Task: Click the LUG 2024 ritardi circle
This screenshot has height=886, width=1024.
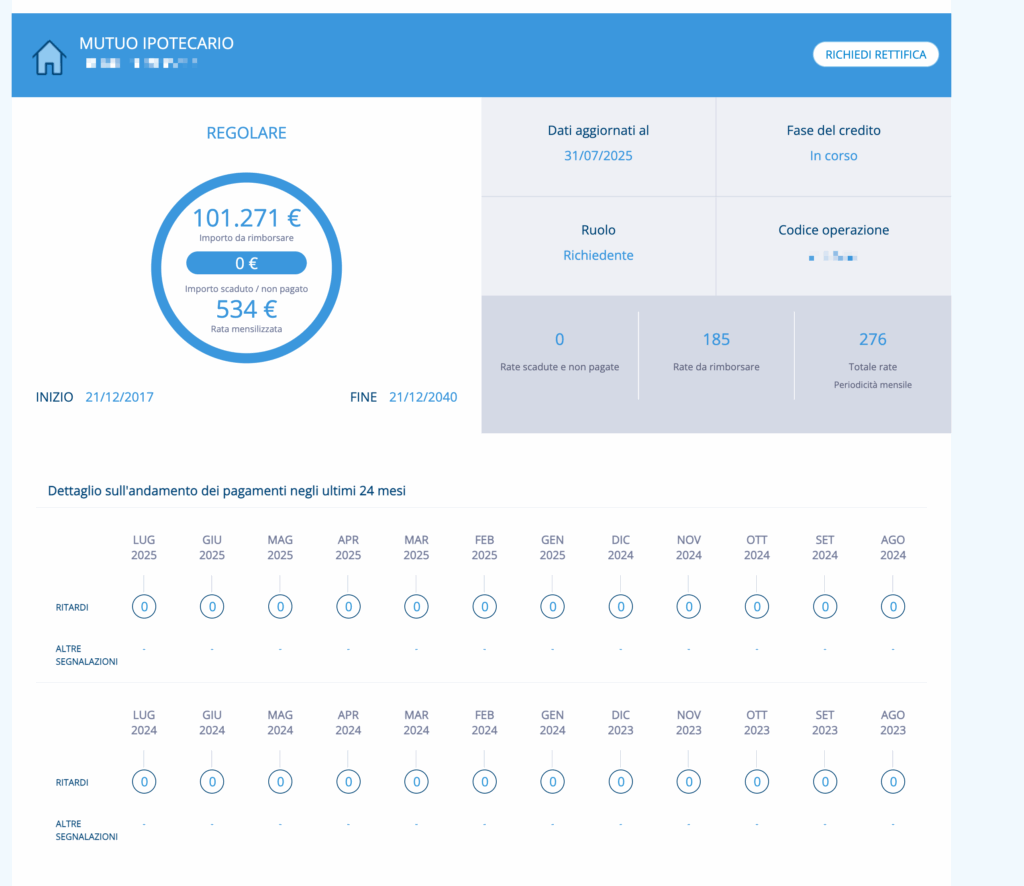Action: (x=144, y=781)
